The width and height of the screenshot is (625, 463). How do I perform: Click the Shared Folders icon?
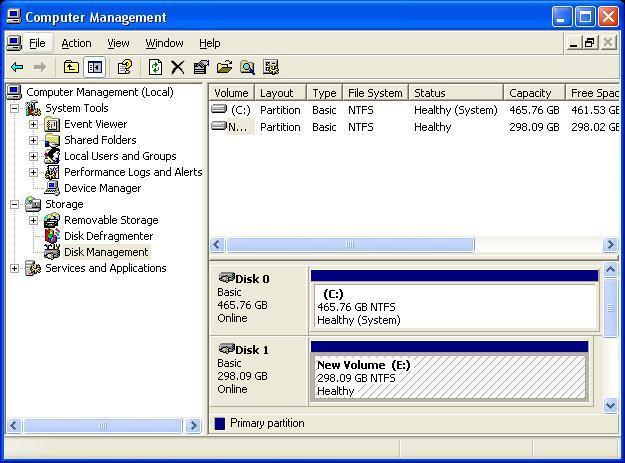coord(52,141)
